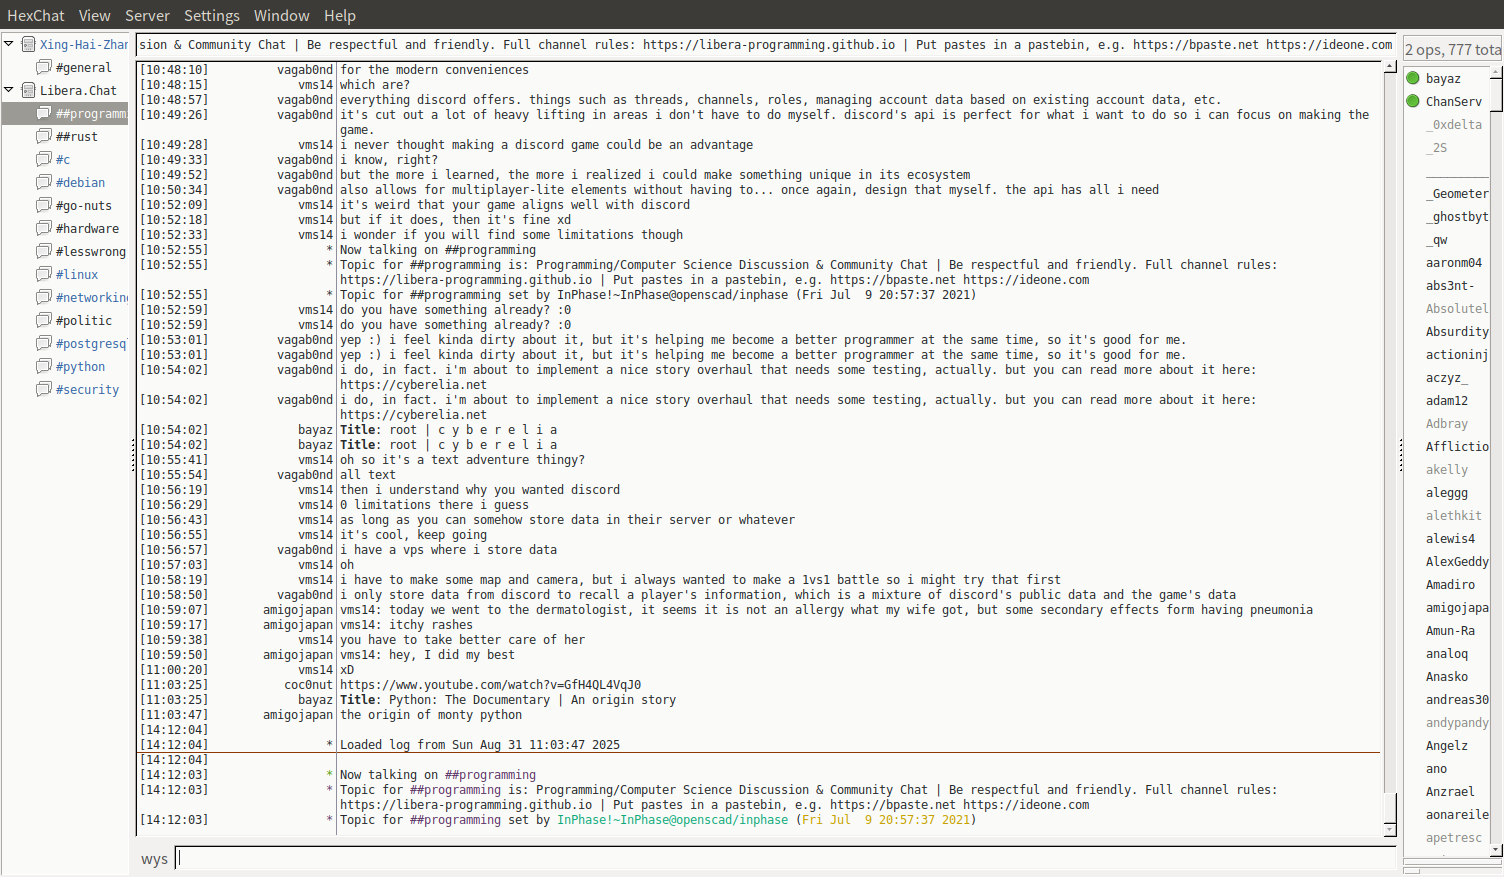The image size is (1504, 877).
Task: Click the #lesswrong channel icon
Action: click(x=44, y=251)
